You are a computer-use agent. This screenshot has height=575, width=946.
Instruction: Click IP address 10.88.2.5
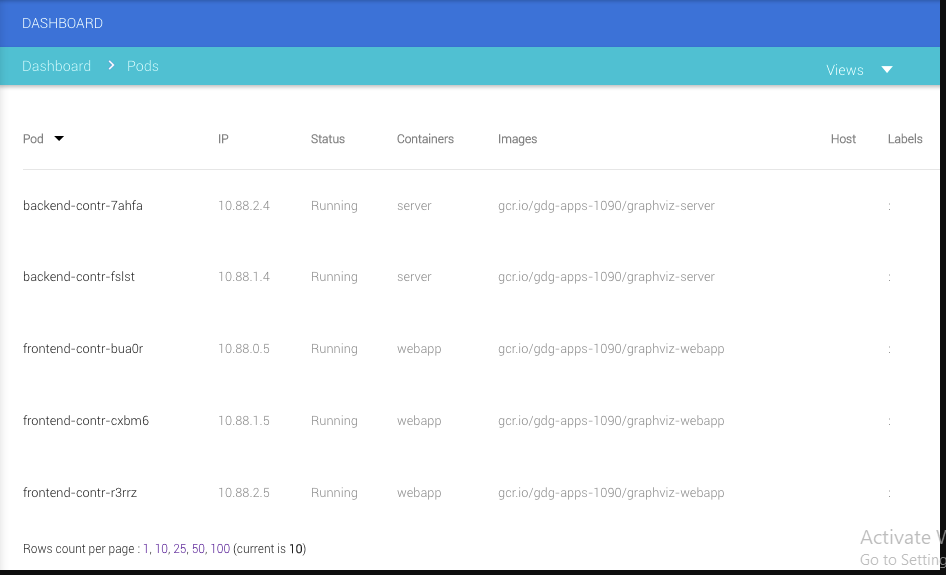coord(244,493)
